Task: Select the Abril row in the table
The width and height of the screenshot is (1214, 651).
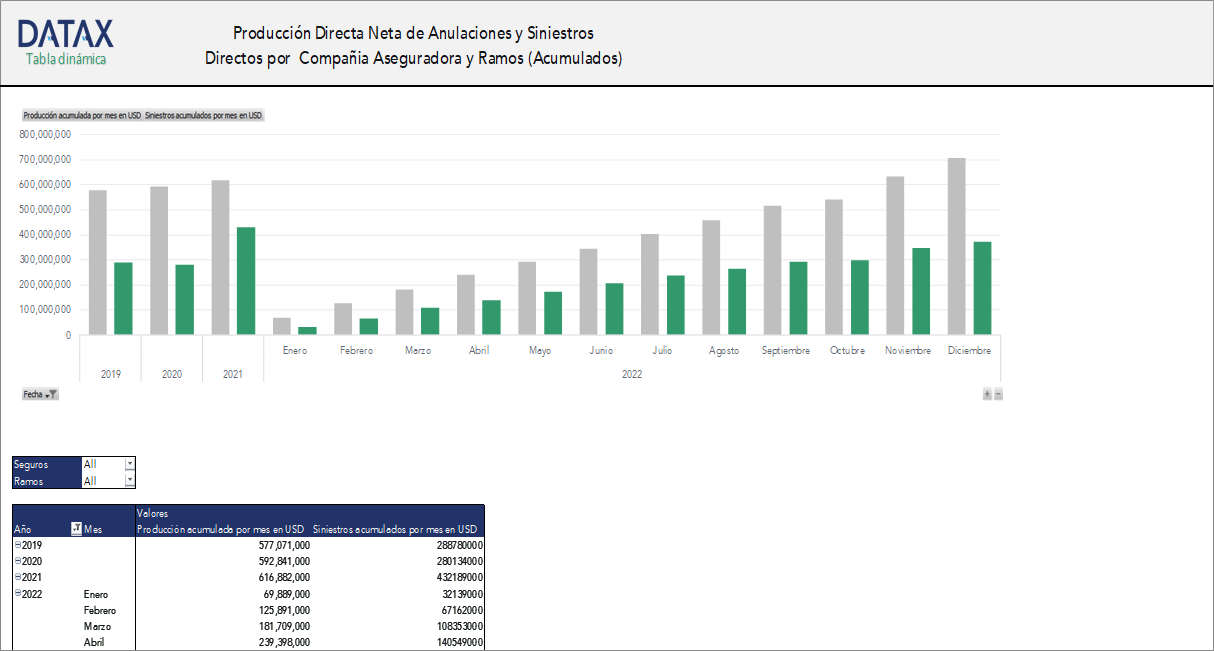Action: (95, 642)
